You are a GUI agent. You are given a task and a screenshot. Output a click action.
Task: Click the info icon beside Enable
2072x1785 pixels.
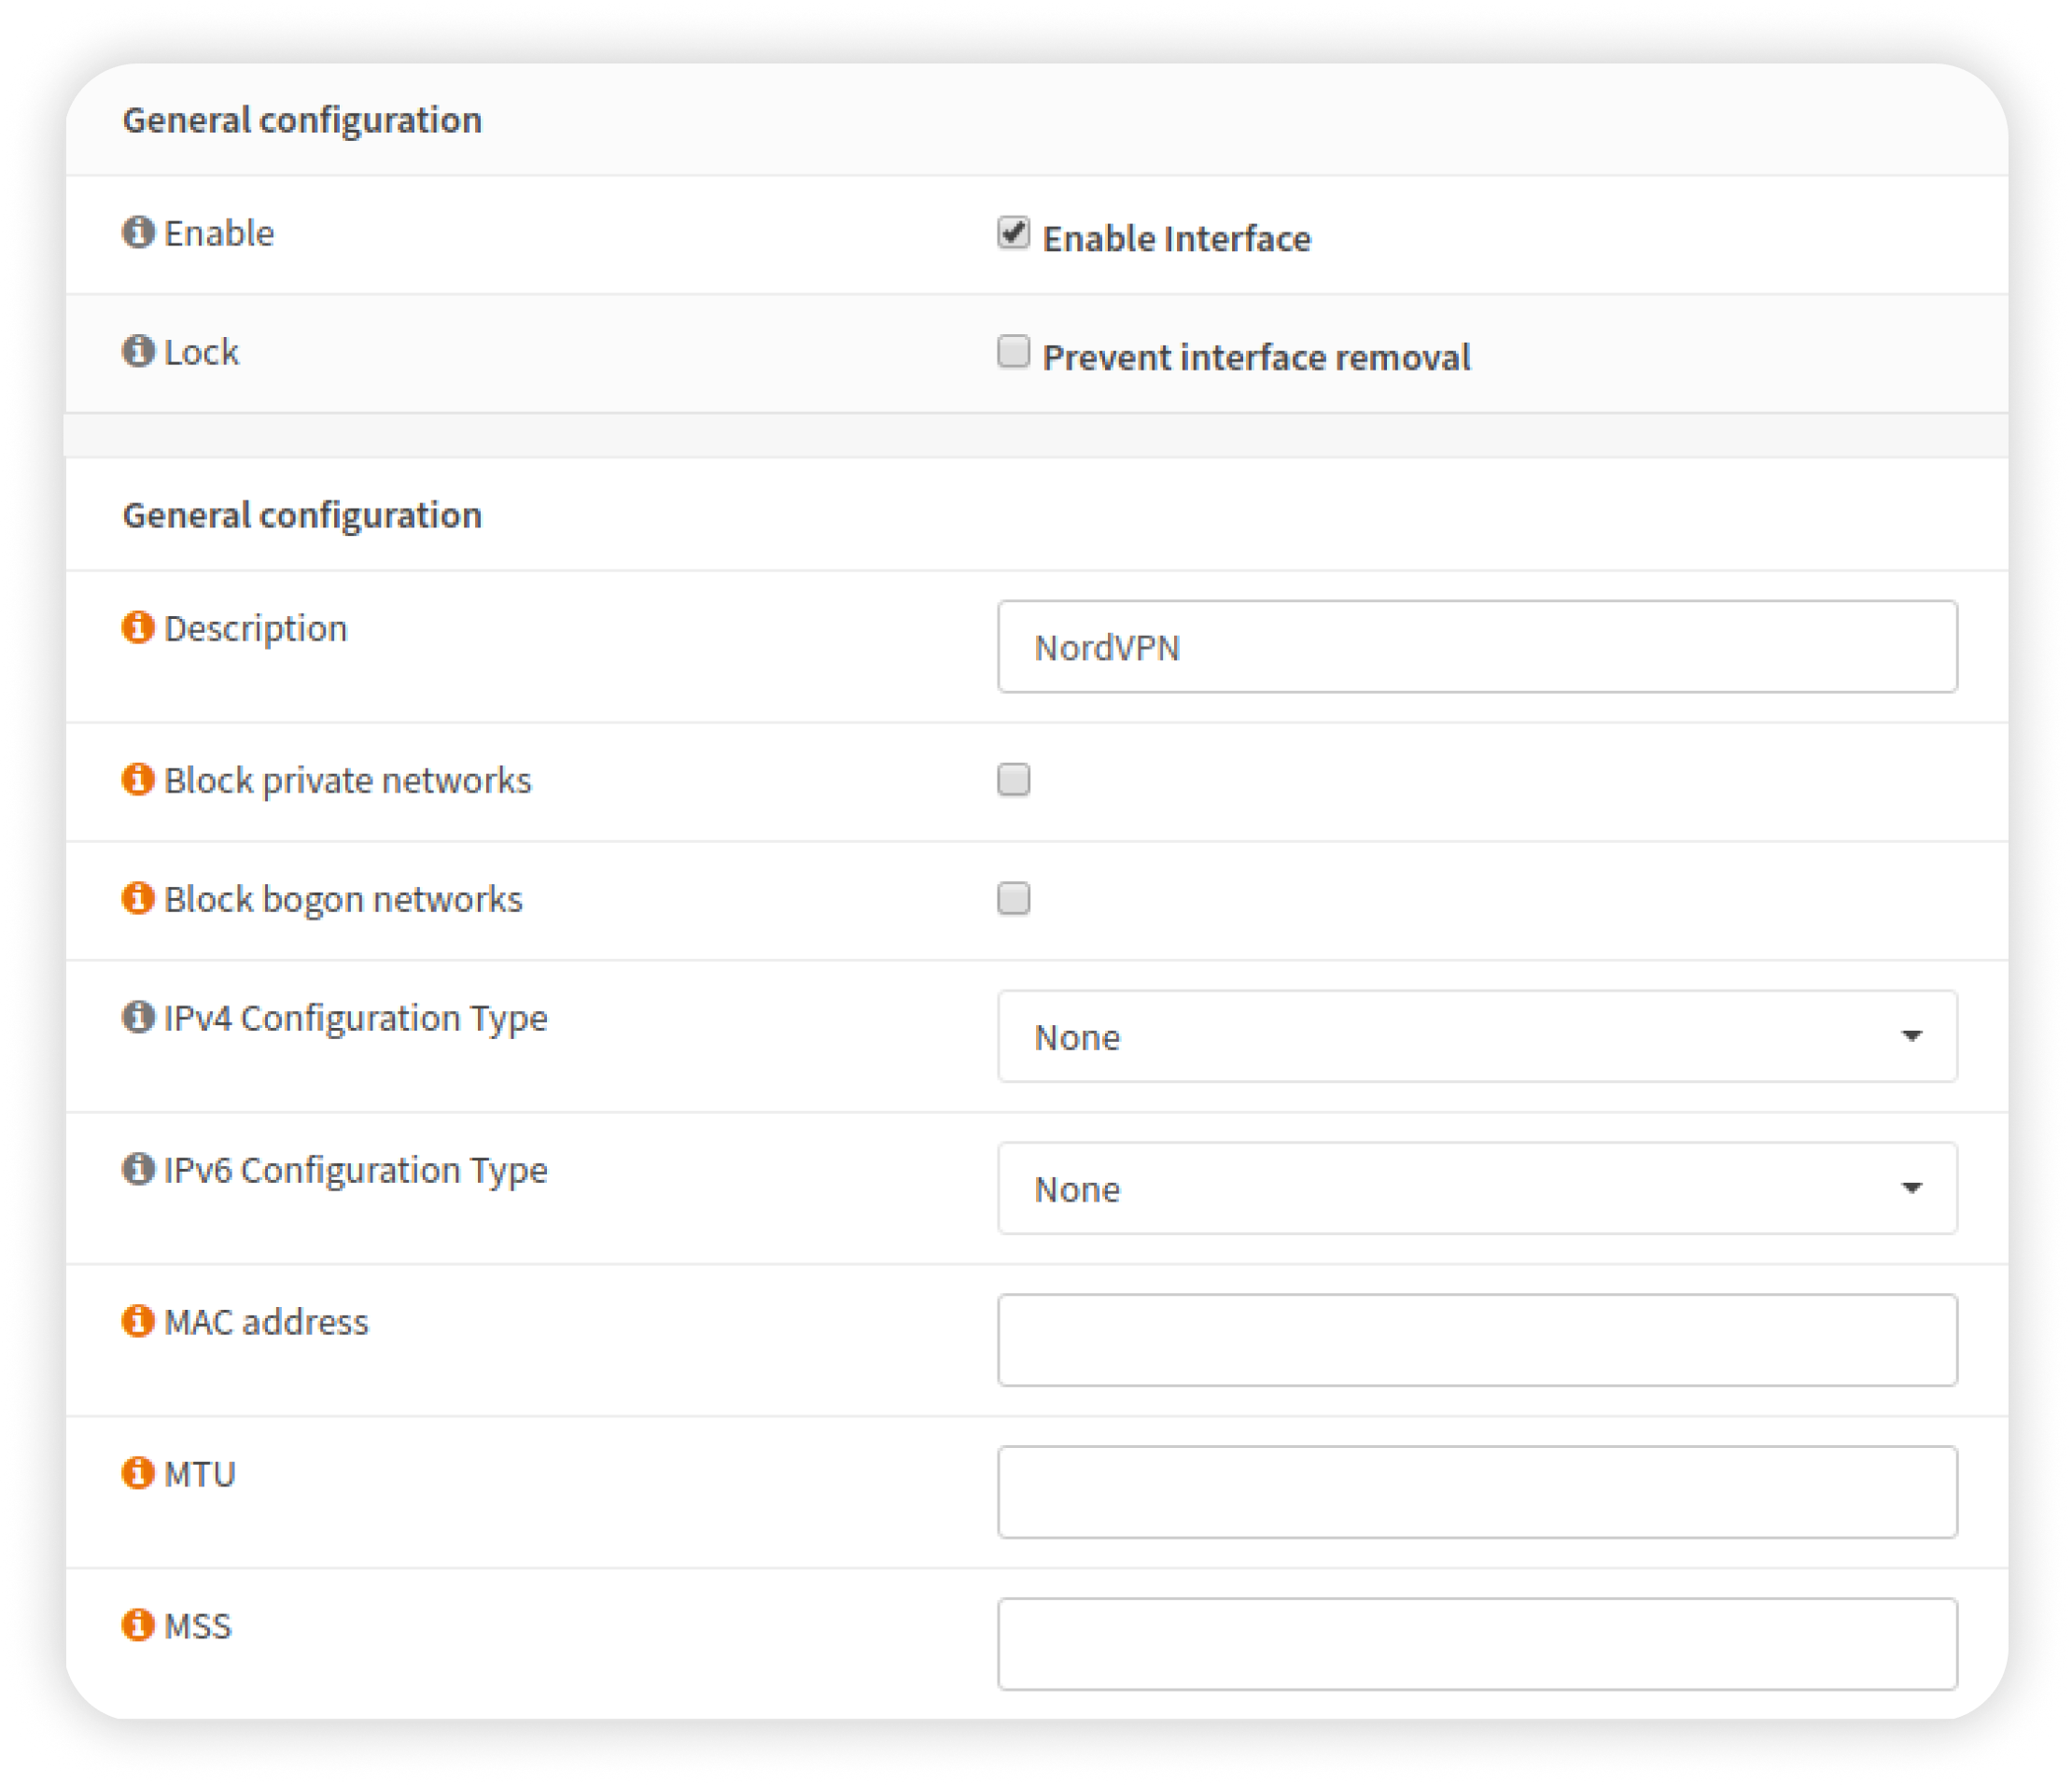pyautogui.click(x=138, y=232)
